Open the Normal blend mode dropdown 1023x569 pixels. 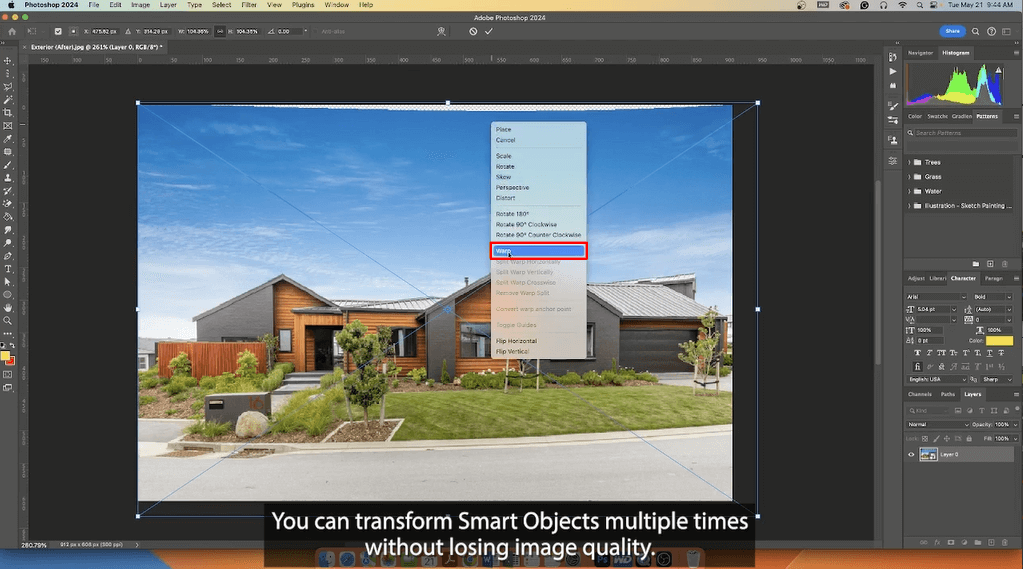[x=938, y=425]
